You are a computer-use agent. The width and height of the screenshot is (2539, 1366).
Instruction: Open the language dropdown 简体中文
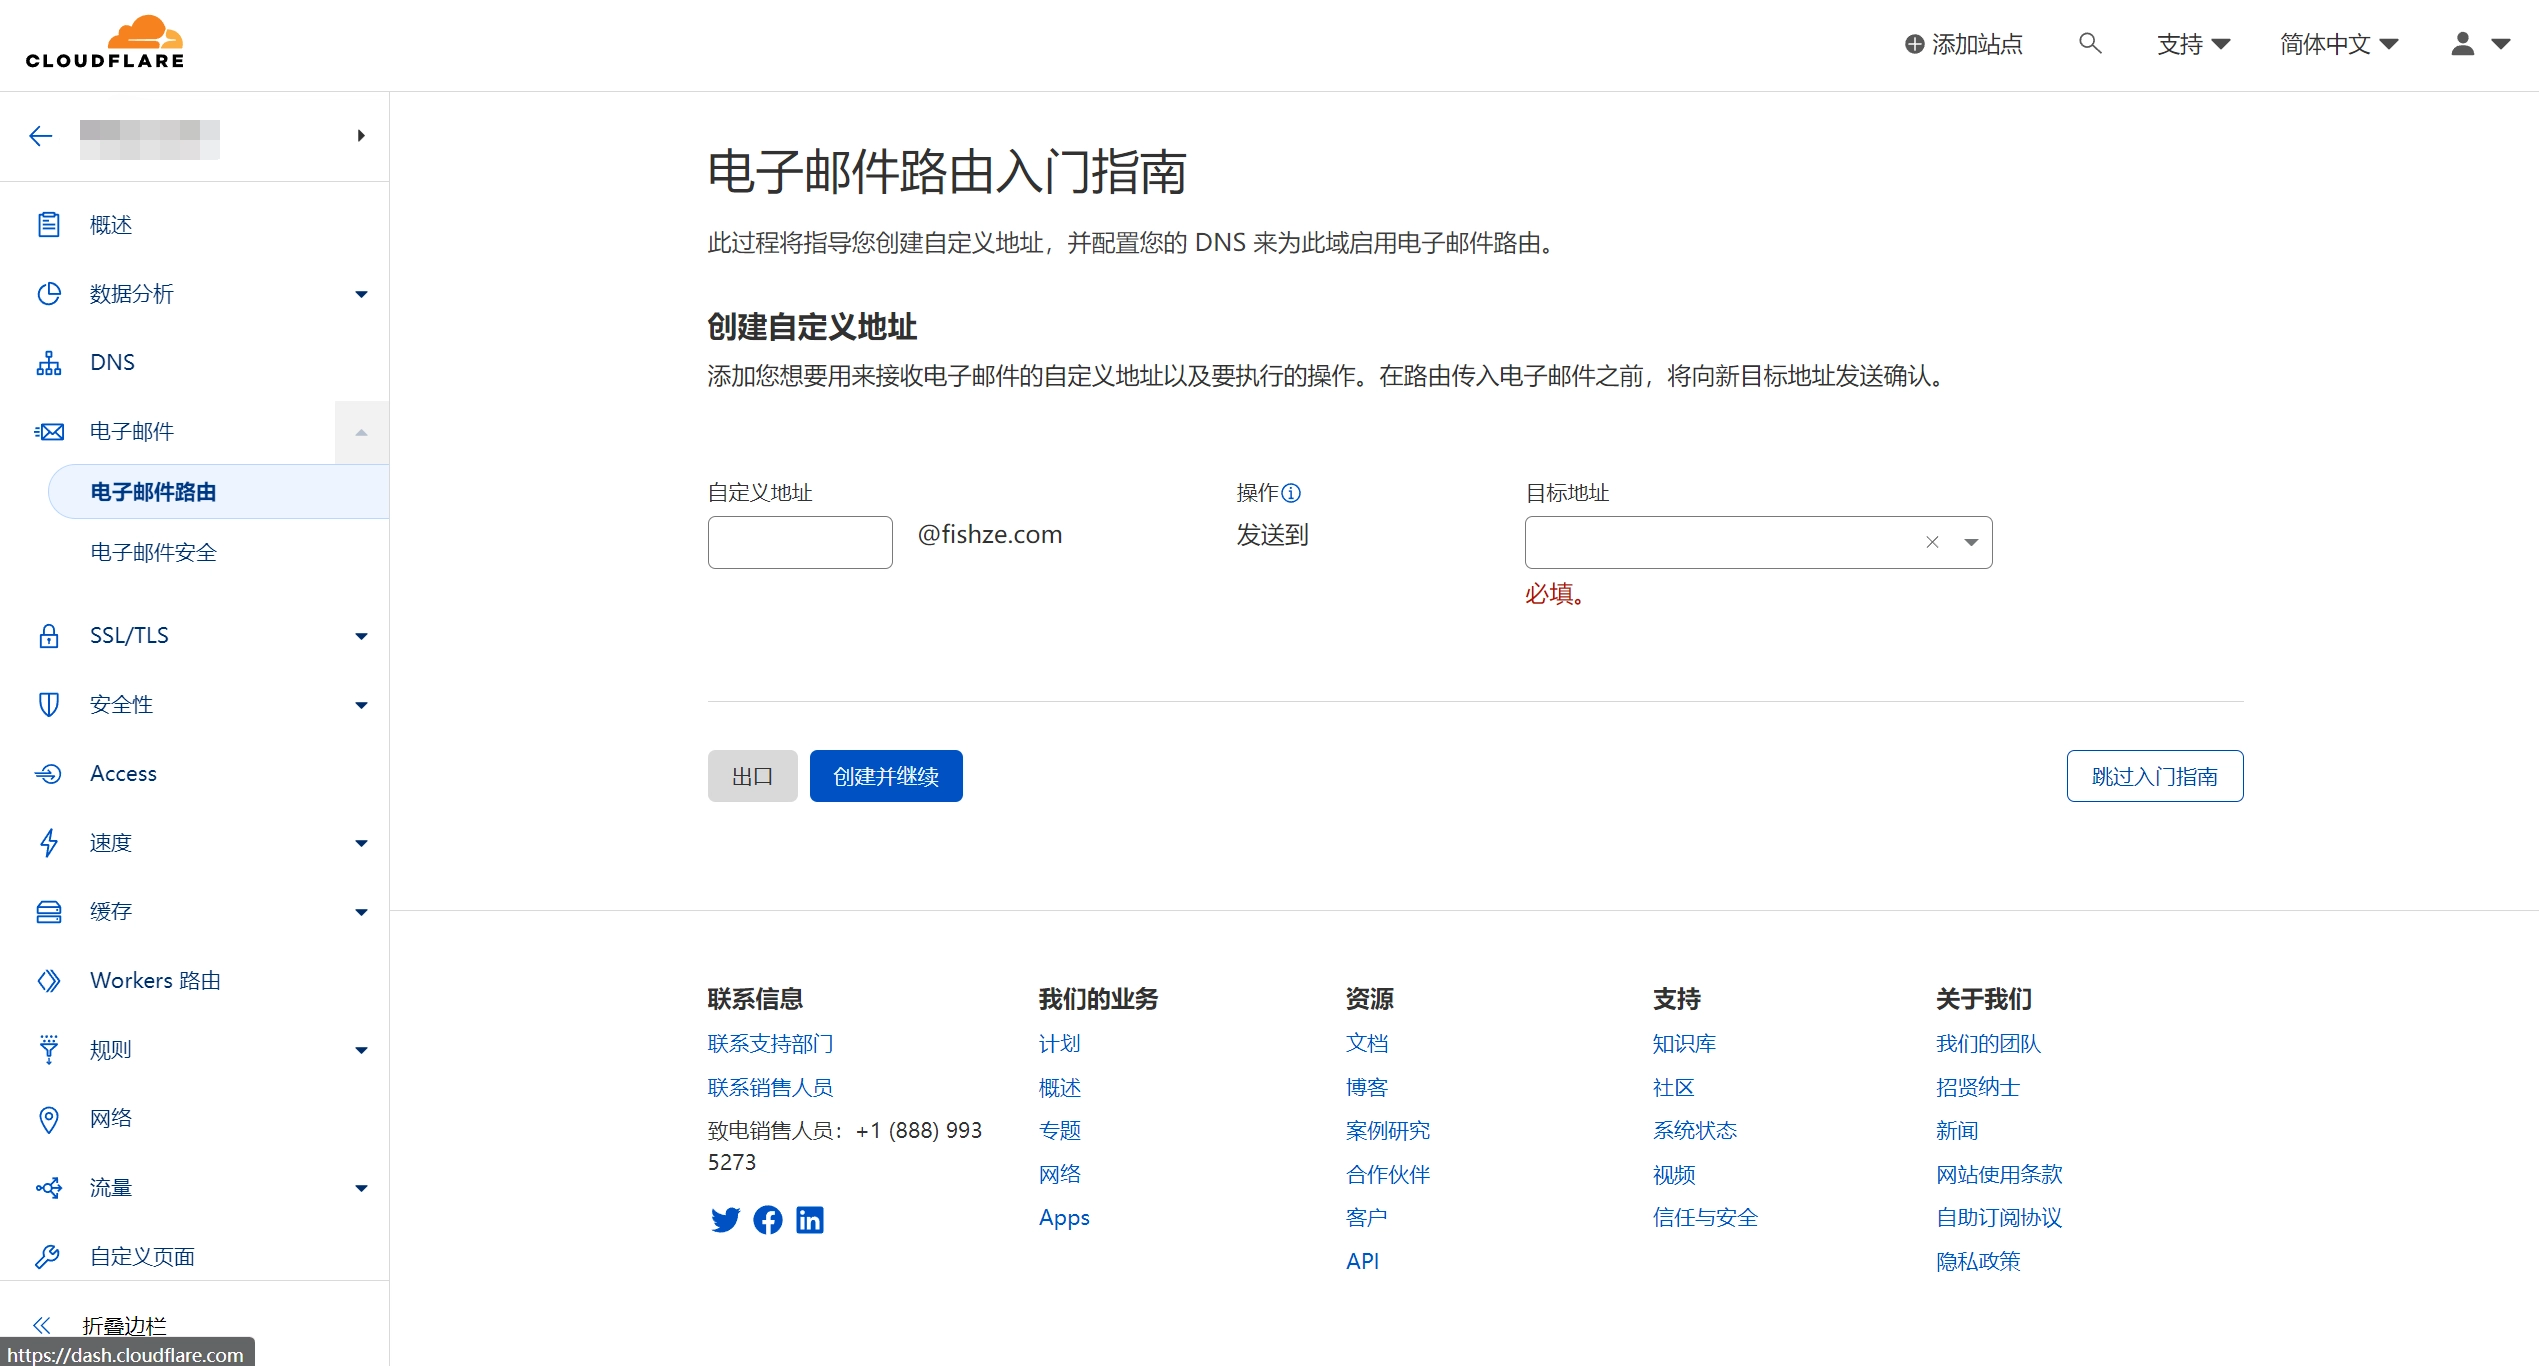click(2338, 44)
